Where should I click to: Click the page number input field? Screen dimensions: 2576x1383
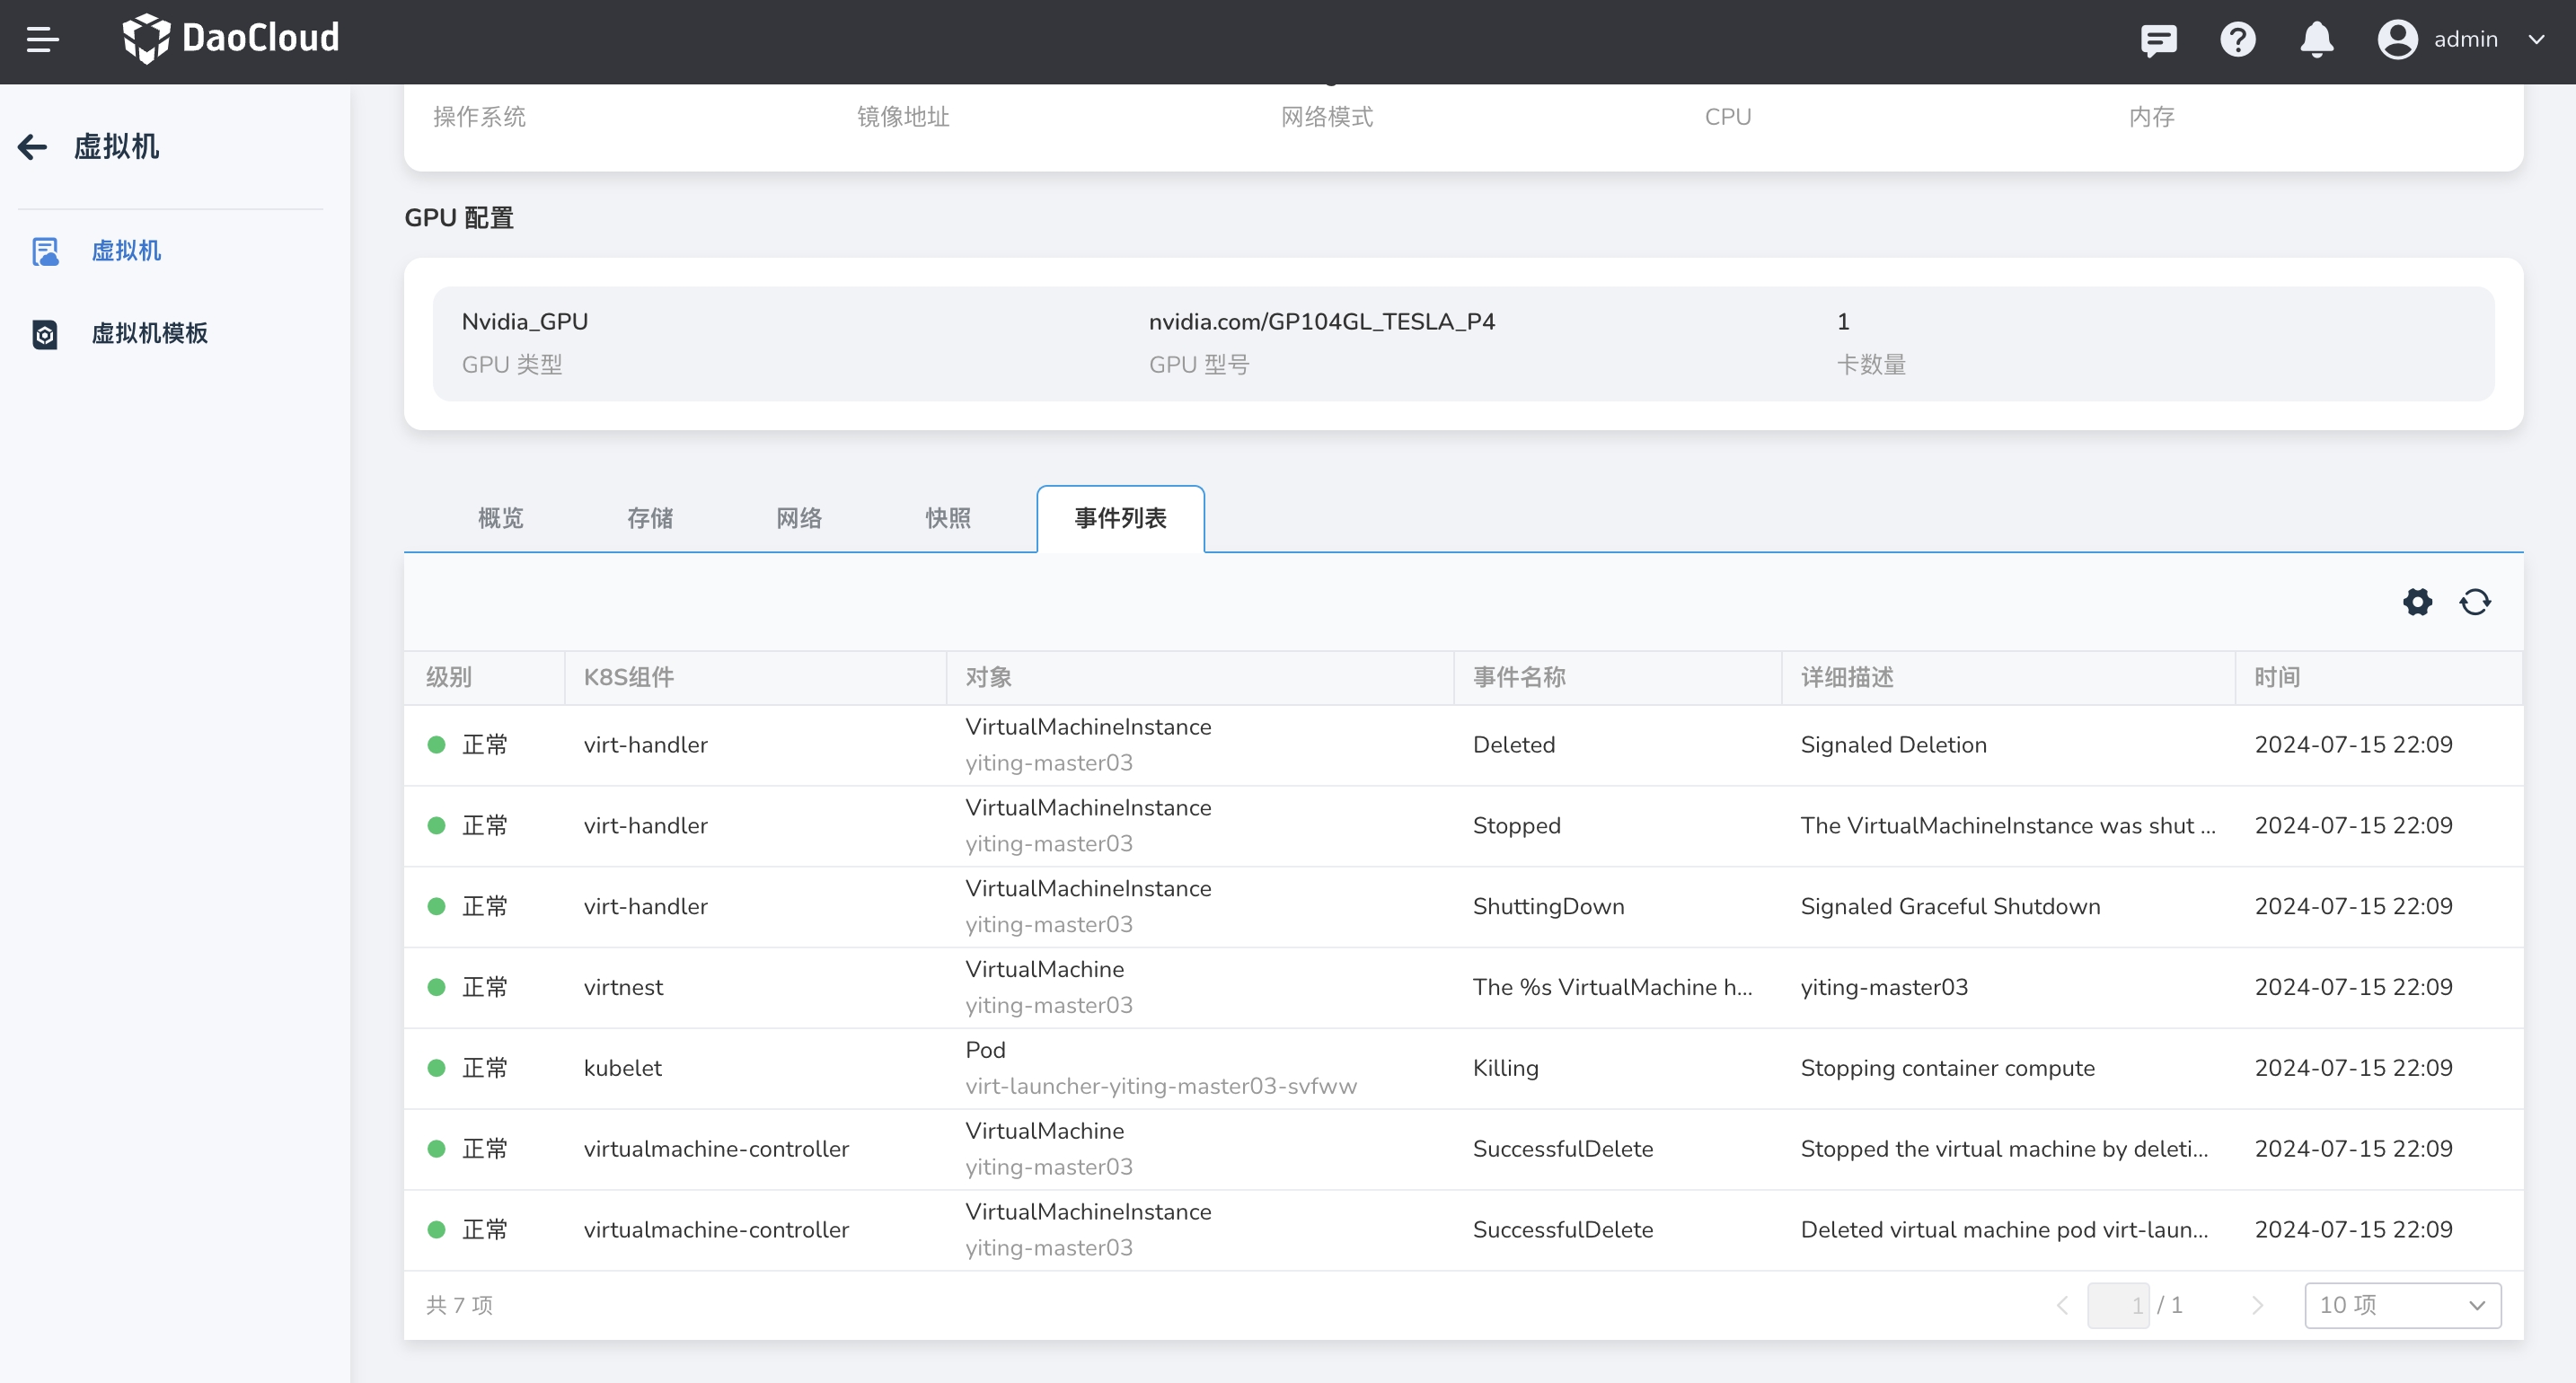click(x=2118, y=1305)
